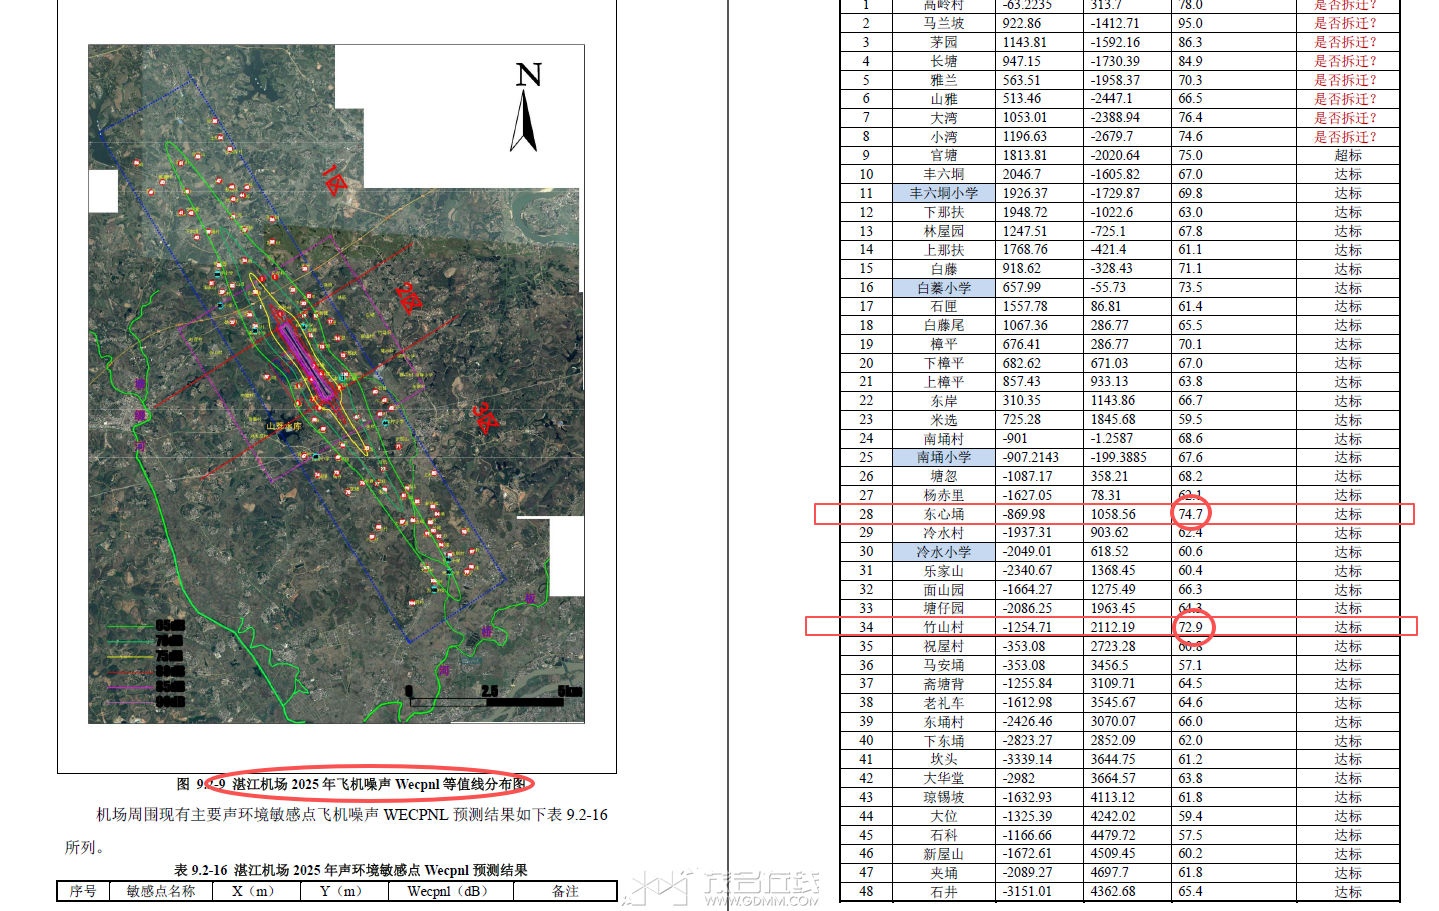Click the name cell '杨赤里'
The width and height of the screenshot is (1439, 911).
(x=943, y=495)
